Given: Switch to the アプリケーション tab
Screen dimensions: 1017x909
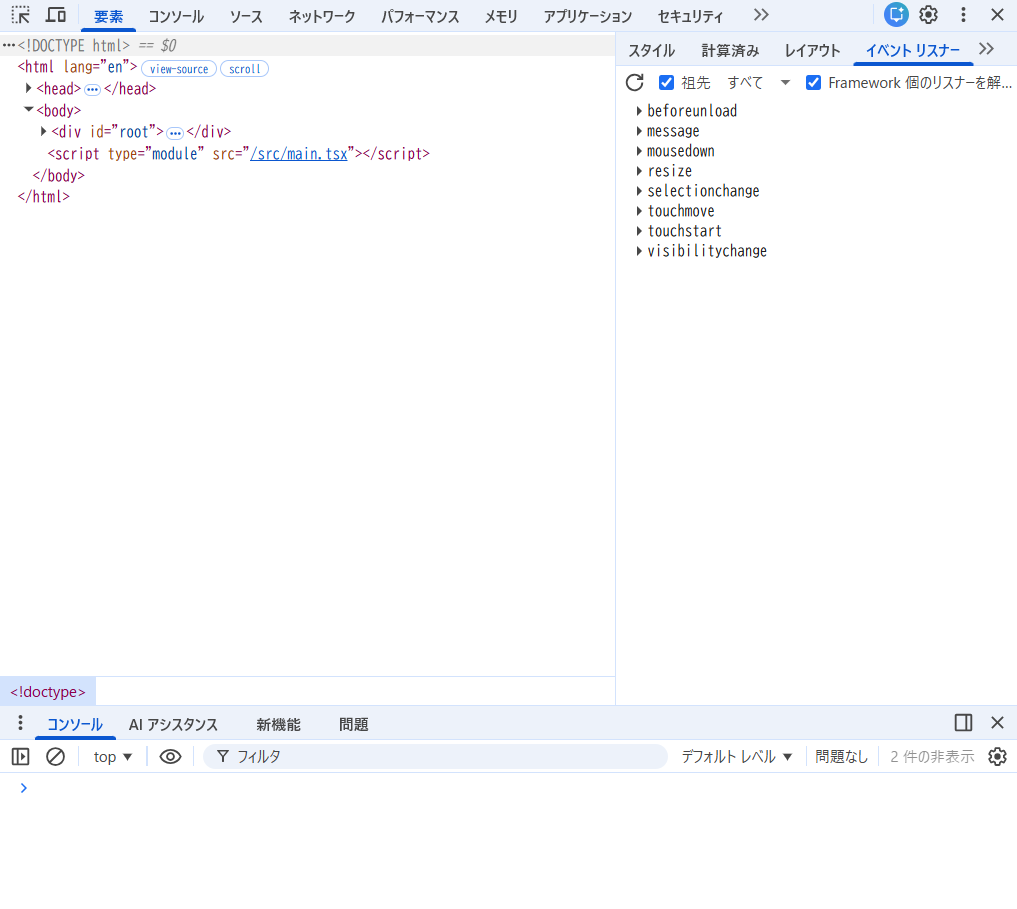Looking at the screenshot, I should 587,16.
